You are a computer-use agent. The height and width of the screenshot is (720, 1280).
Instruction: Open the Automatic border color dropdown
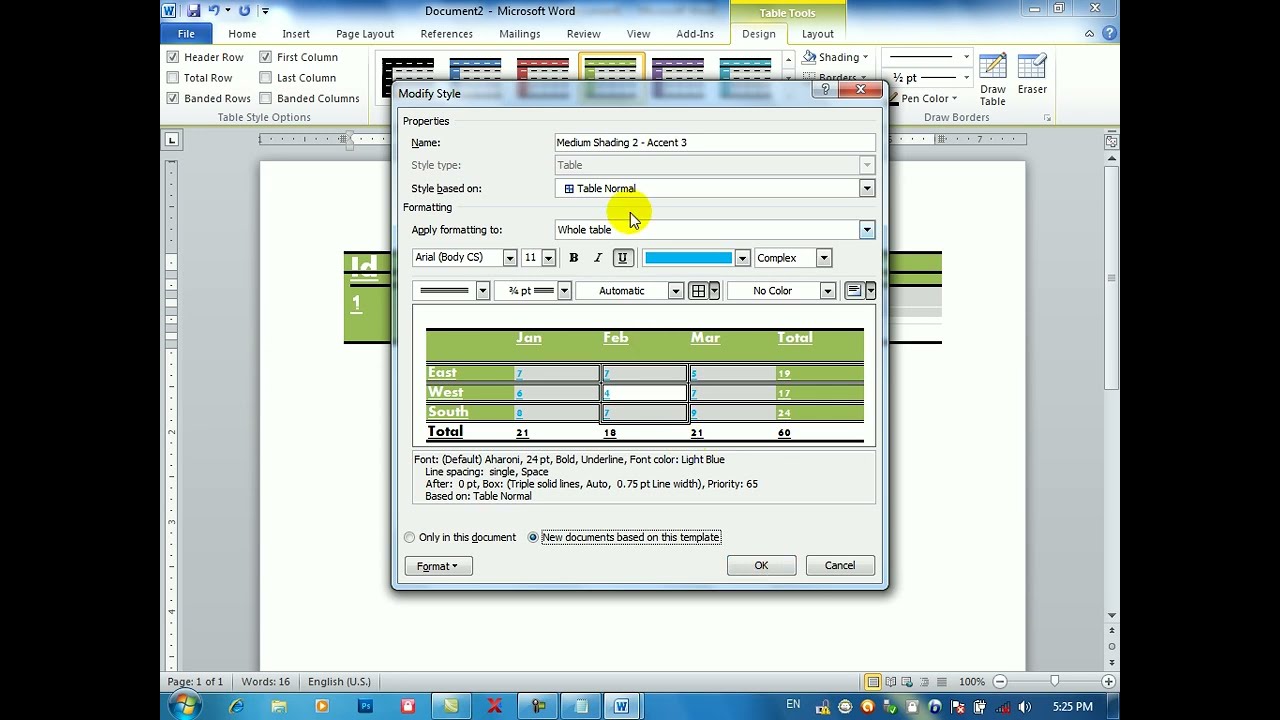(x=675, y=291)
